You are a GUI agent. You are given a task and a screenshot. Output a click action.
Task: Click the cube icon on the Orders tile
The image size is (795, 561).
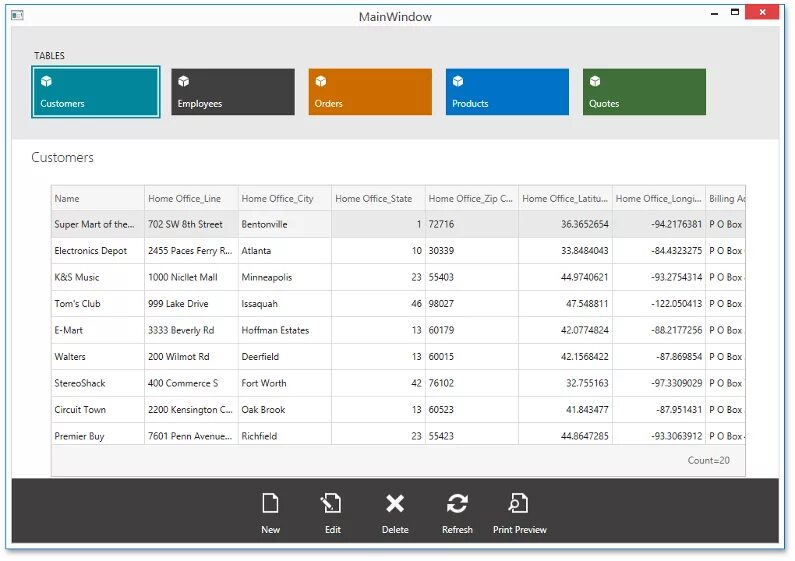click(x=321, y=81)
